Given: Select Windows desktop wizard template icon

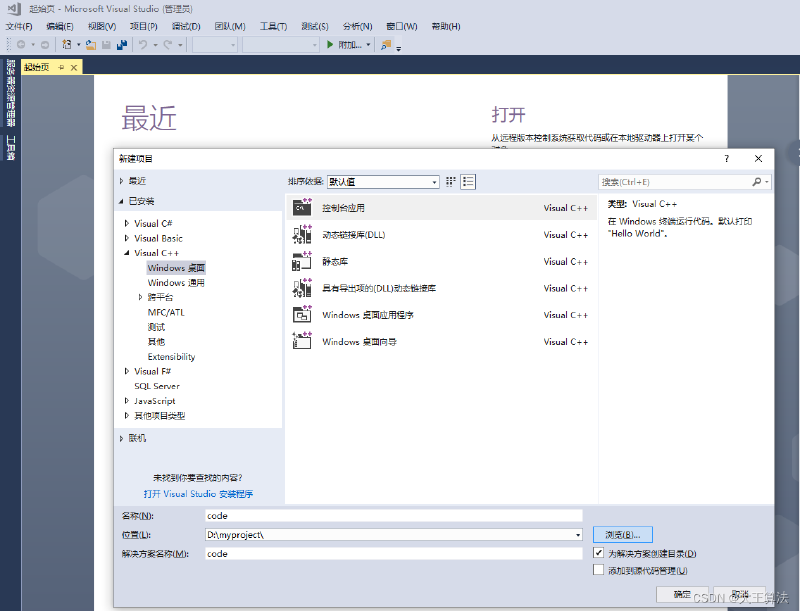Looking at the screenshot, I should [x=302, y=341].
